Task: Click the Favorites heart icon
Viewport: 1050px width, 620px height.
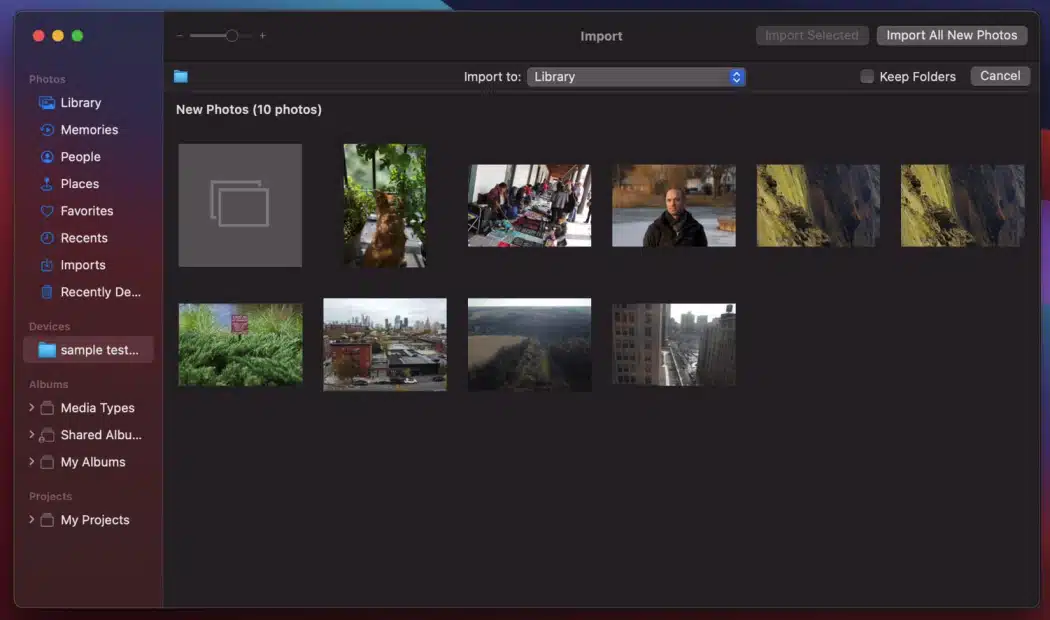Action: (x=47, y=211)
